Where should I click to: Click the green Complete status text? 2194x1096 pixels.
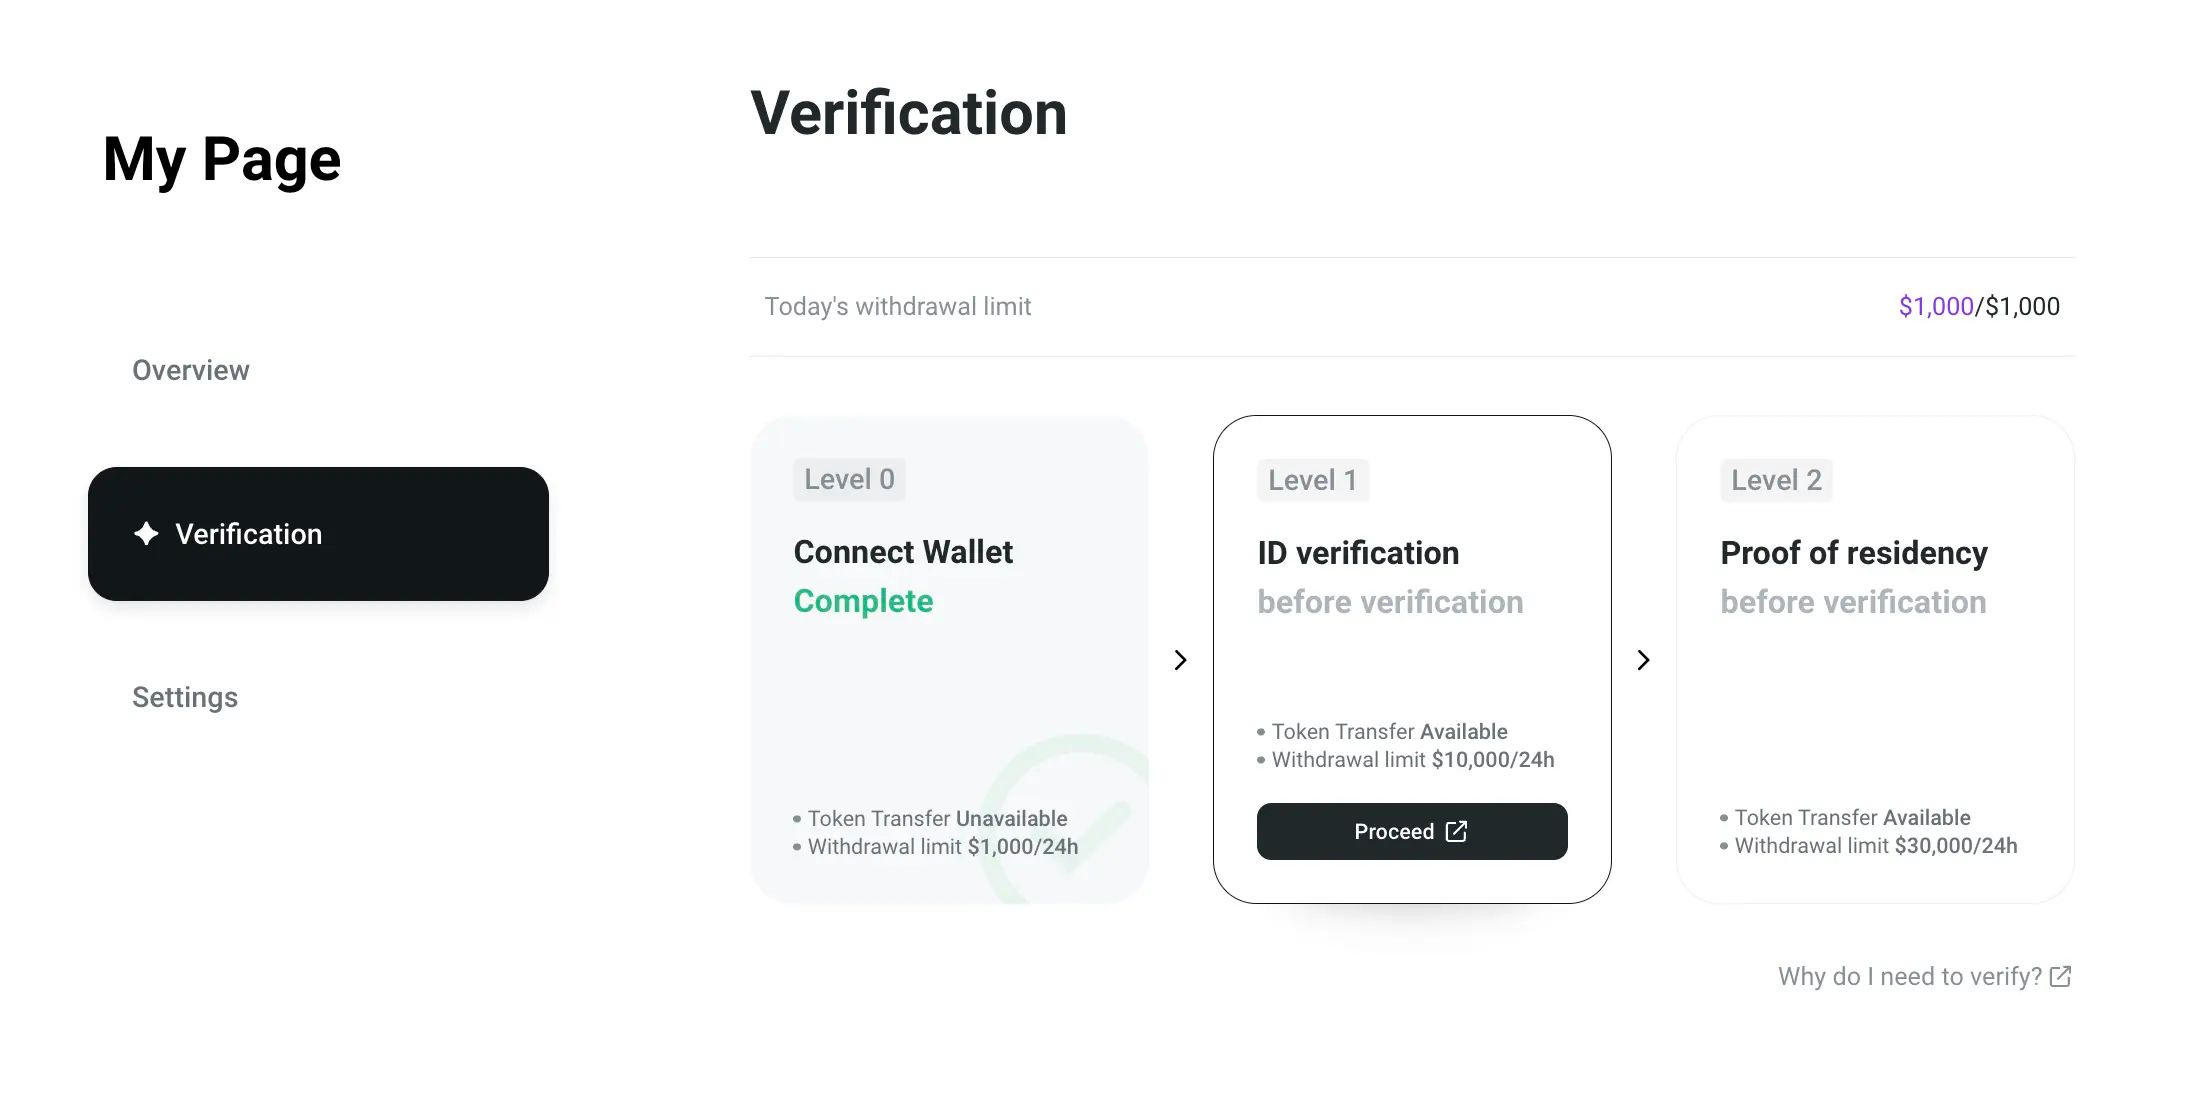tap(863, 601)
